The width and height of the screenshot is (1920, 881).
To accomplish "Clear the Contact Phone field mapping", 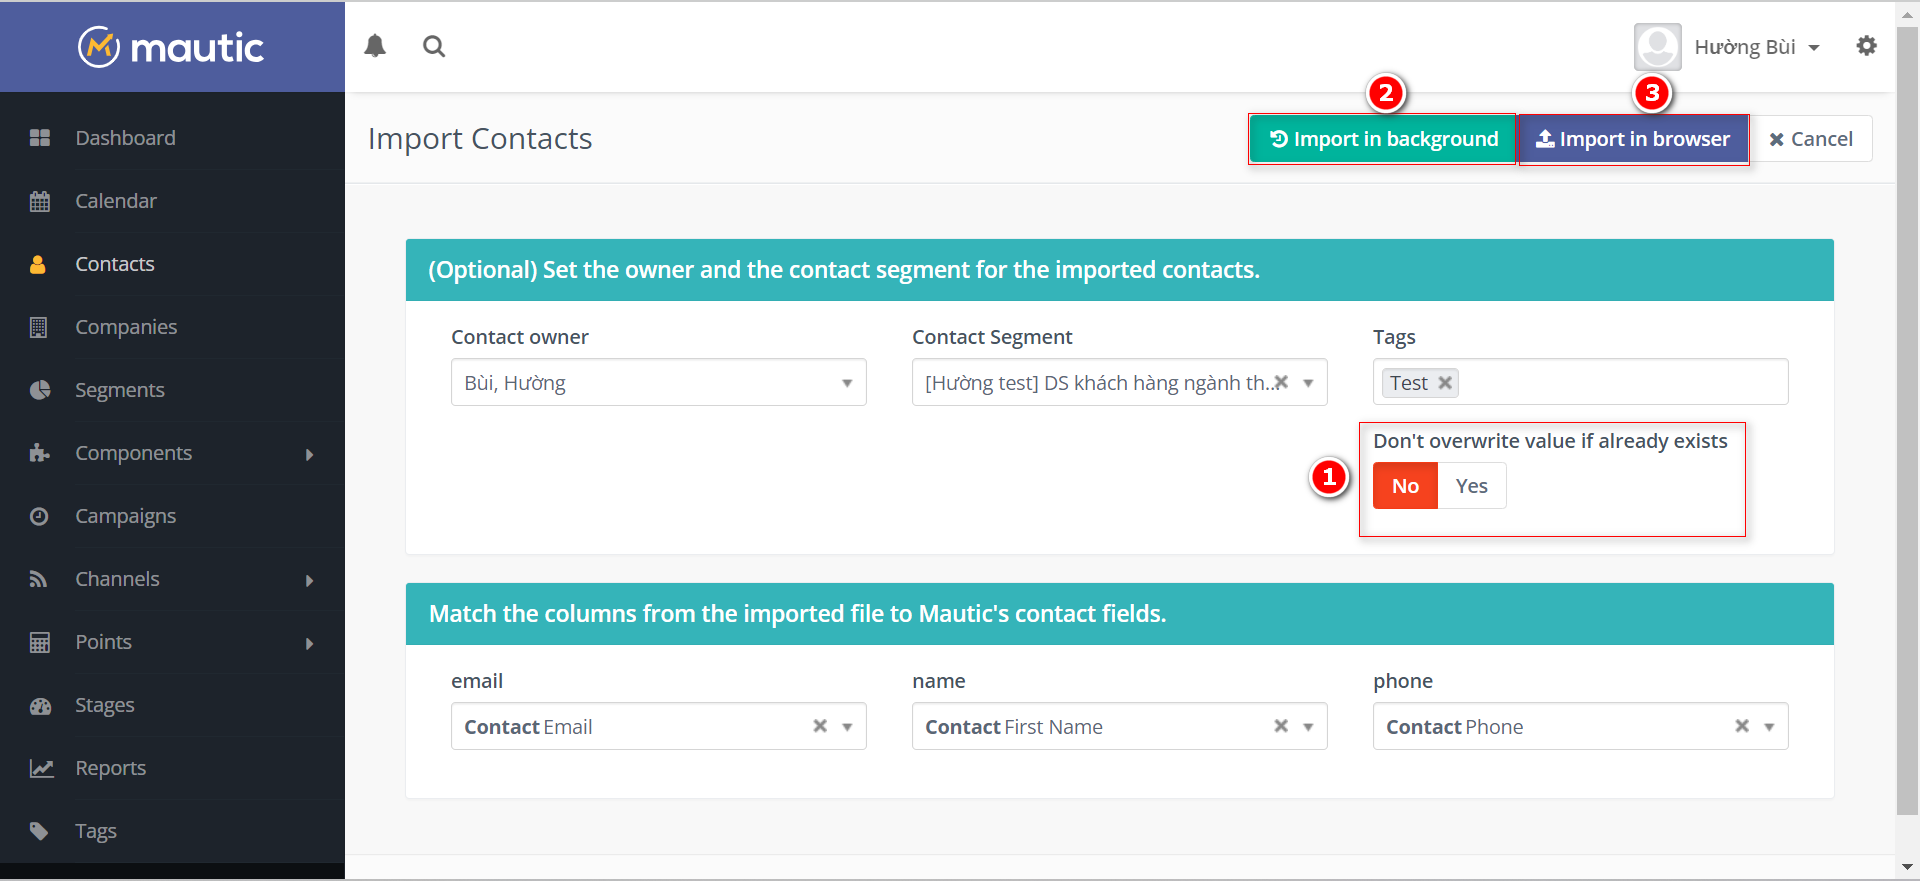I will pos(1742,726).
